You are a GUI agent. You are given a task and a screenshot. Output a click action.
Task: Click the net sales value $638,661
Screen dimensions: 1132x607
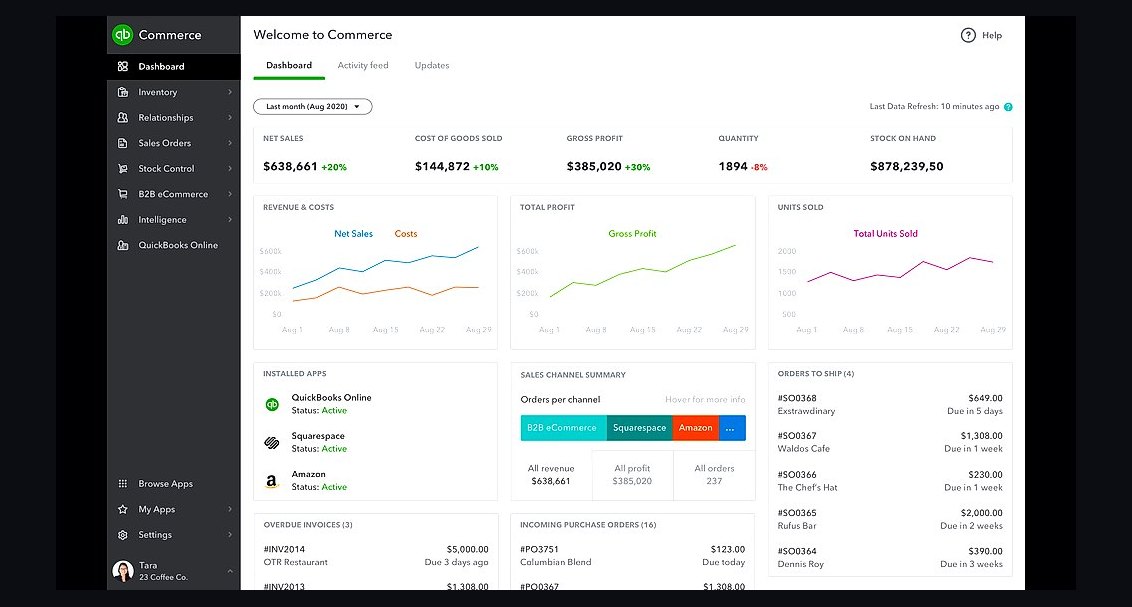[290, 167]
